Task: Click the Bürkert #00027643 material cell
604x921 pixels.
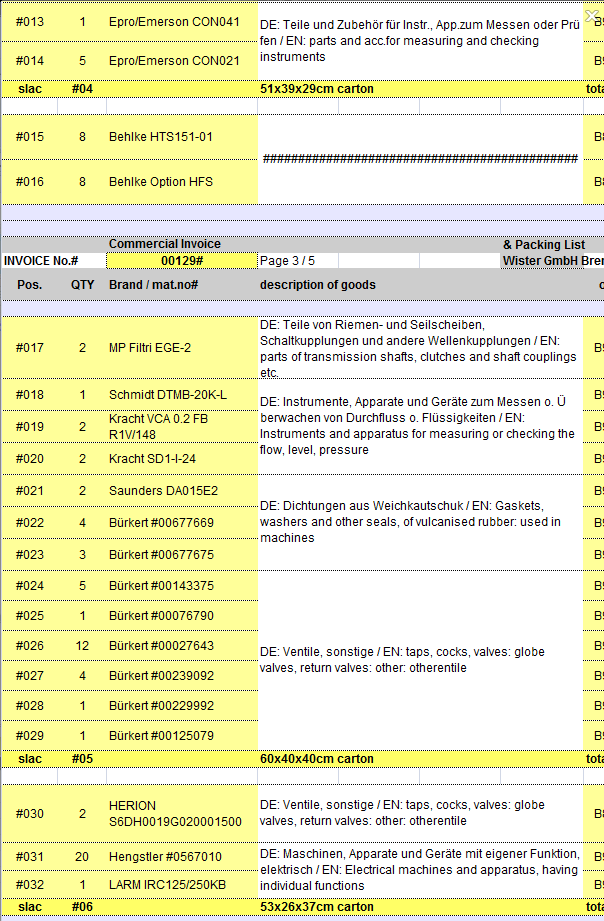Action: tap(161, 646)
